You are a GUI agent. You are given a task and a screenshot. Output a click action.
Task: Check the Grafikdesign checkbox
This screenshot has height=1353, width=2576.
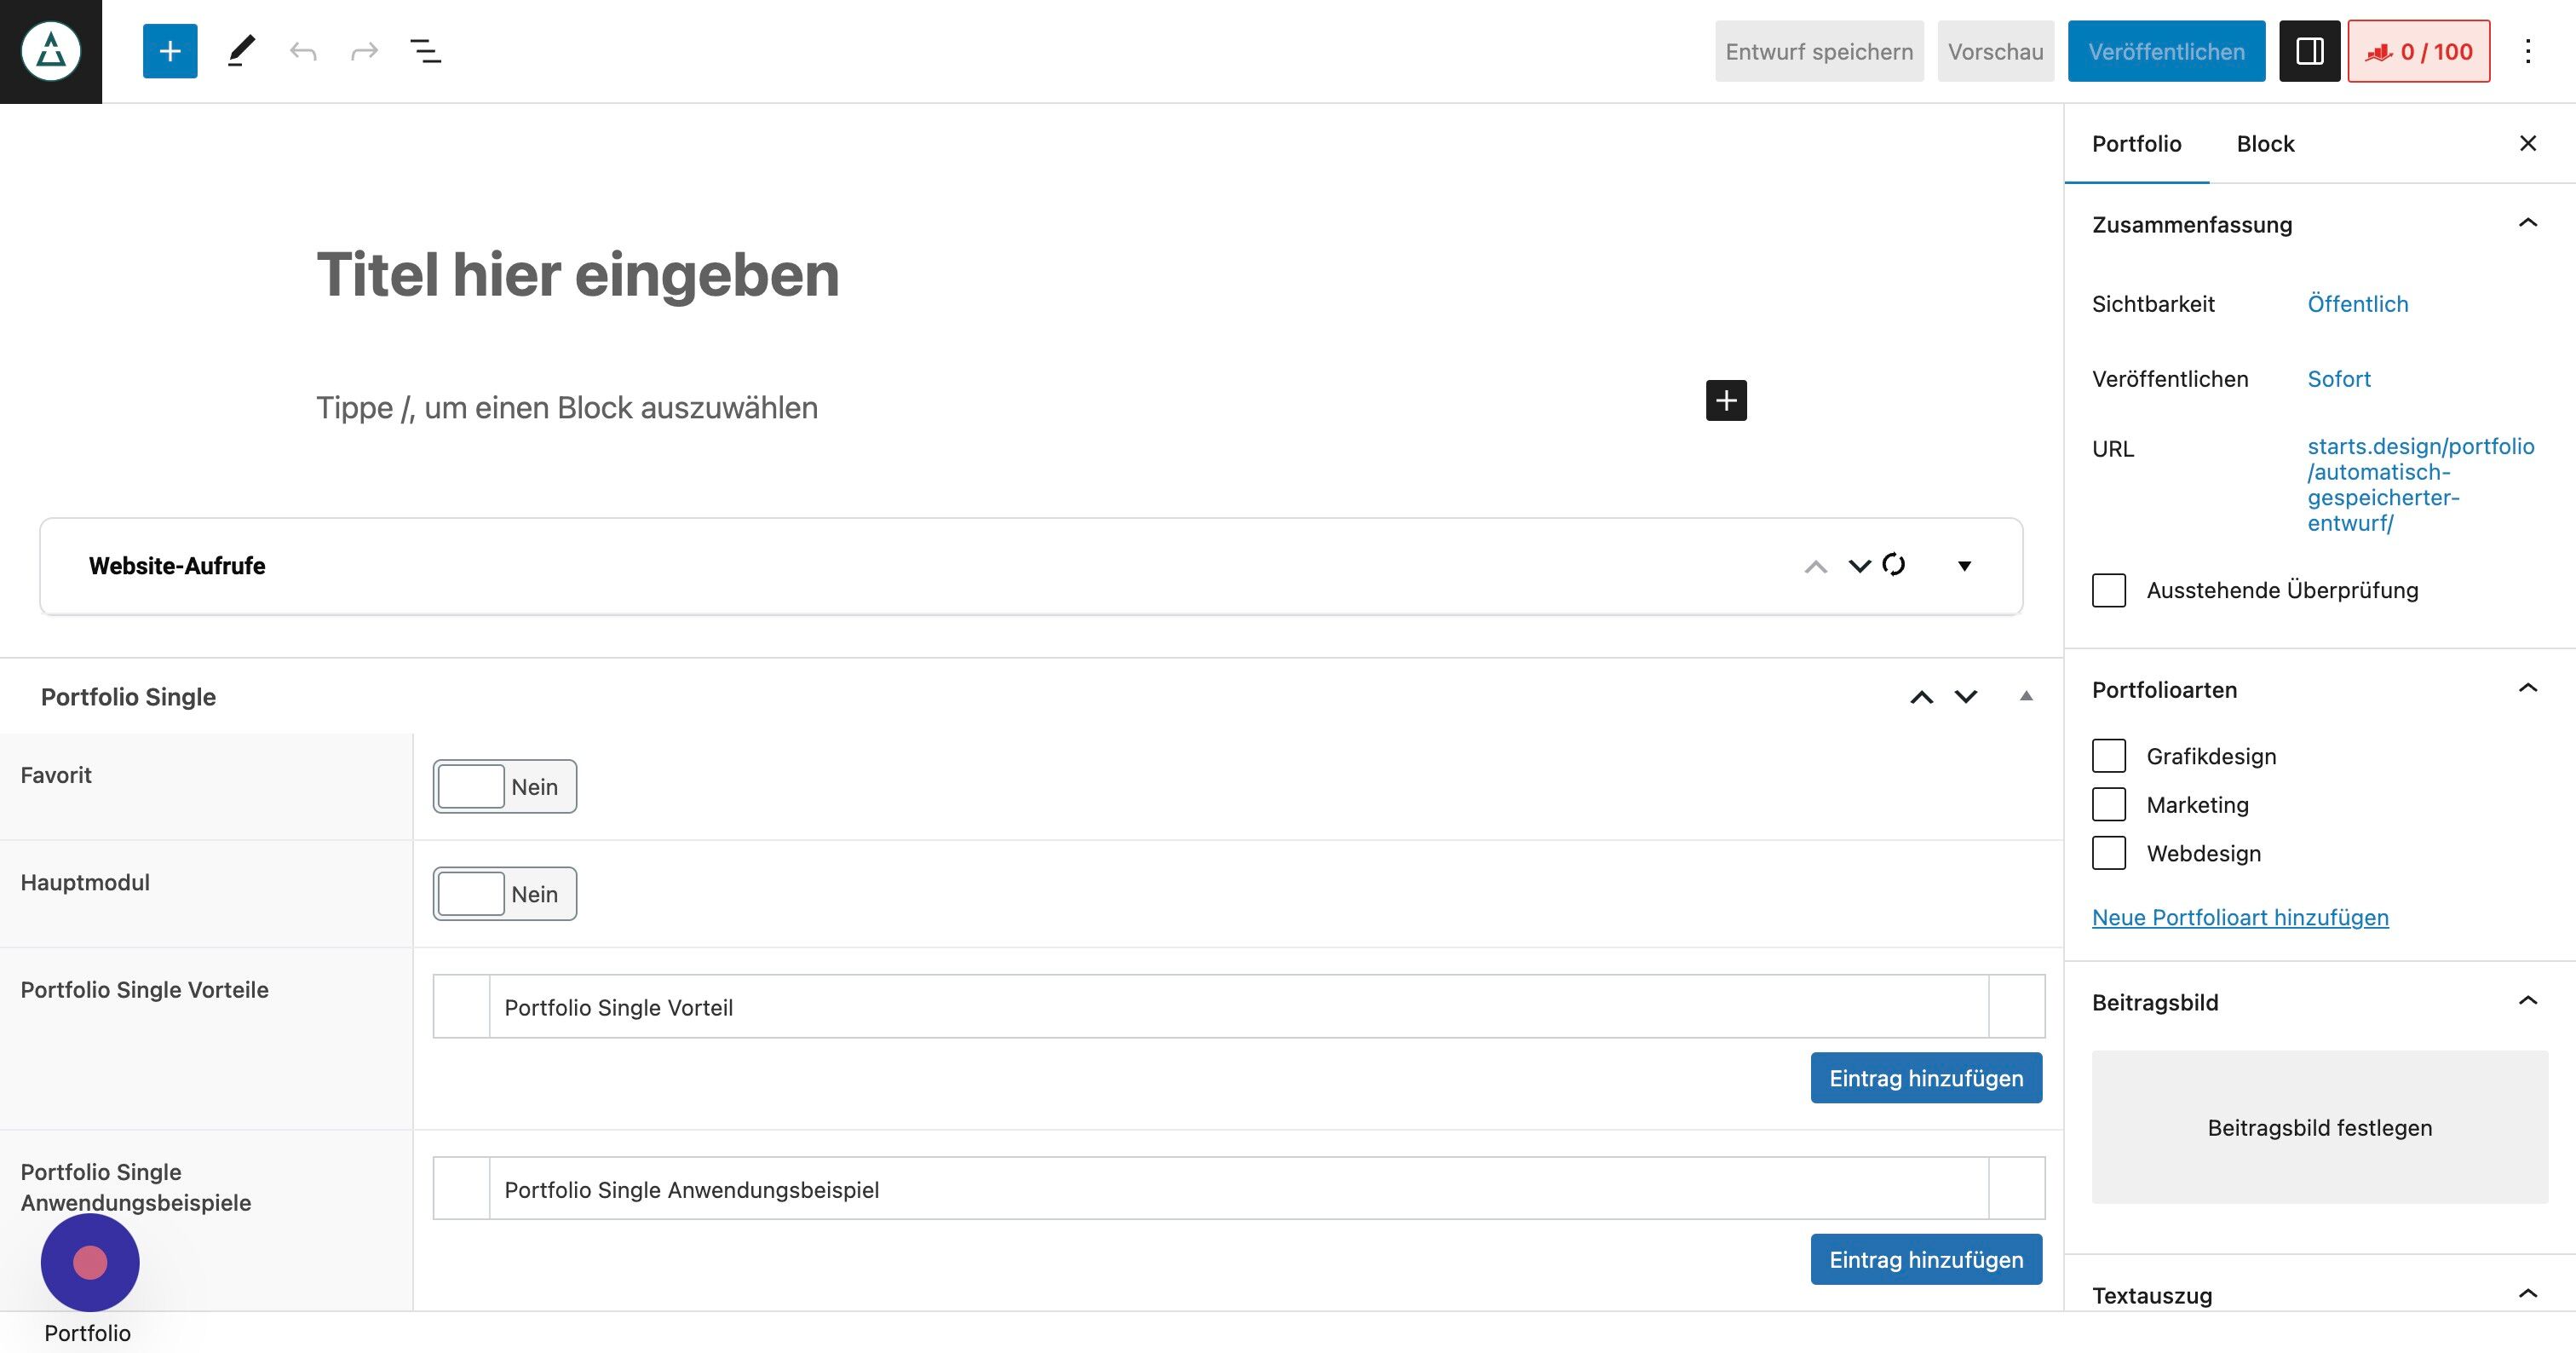pos(2108,756)
